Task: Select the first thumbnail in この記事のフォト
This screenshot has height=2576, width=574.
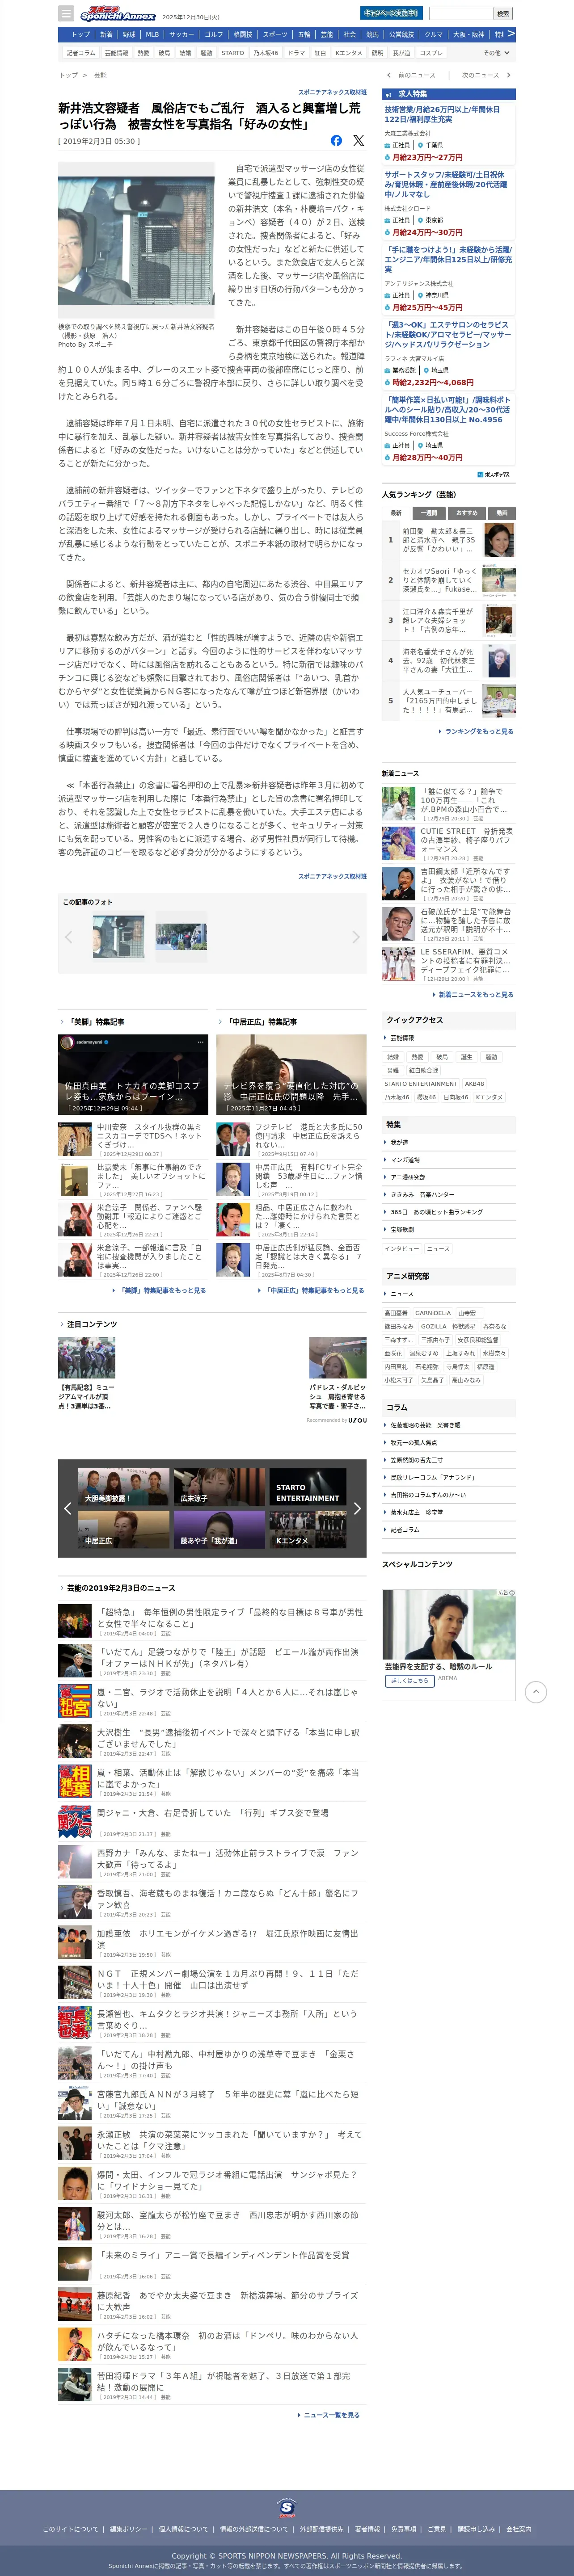Action: [118, 937]
